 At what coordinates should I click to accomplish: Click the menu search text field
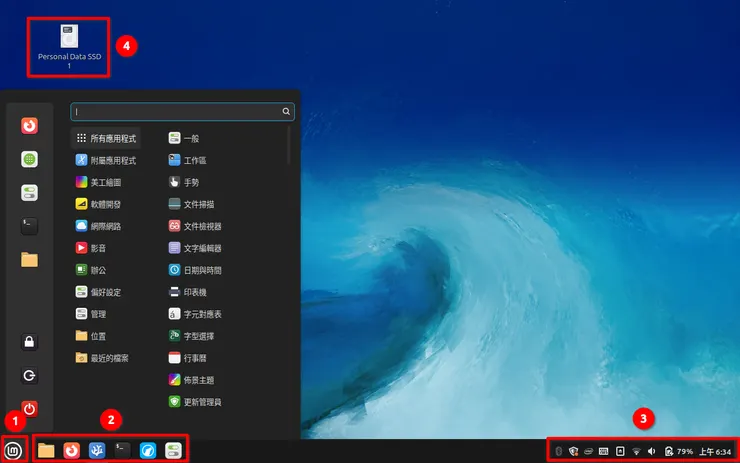(183, 112)
